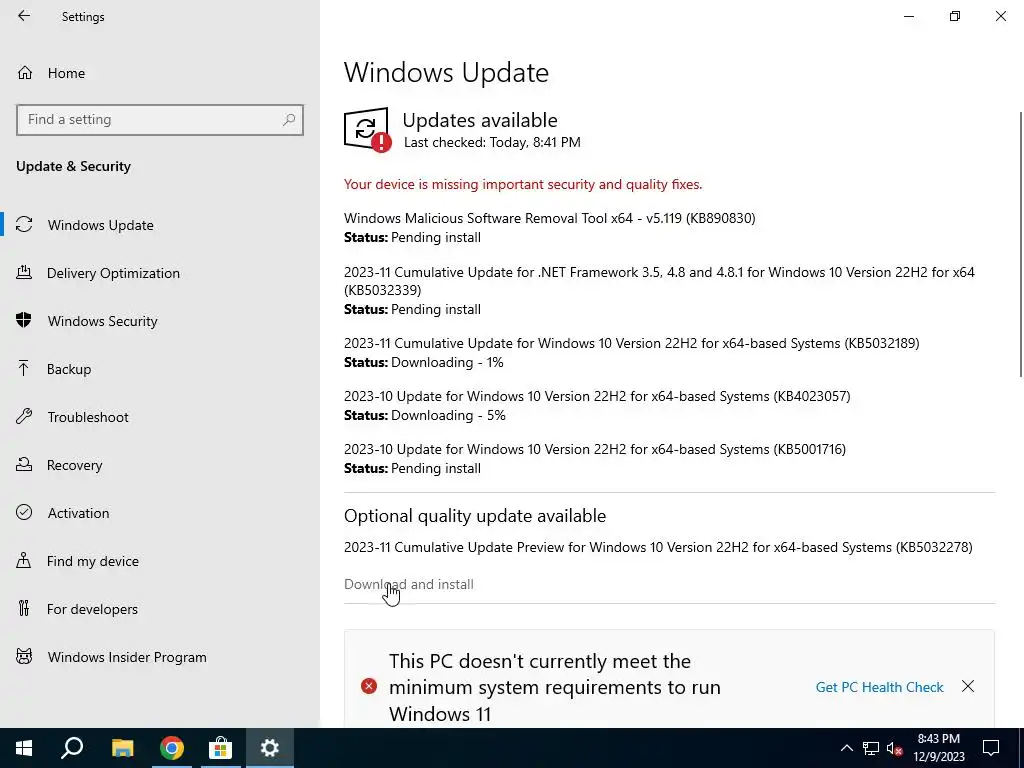Screen dimensions: 1024x768
Task: Click the KB5032278 preview update text
Action: 658,547
